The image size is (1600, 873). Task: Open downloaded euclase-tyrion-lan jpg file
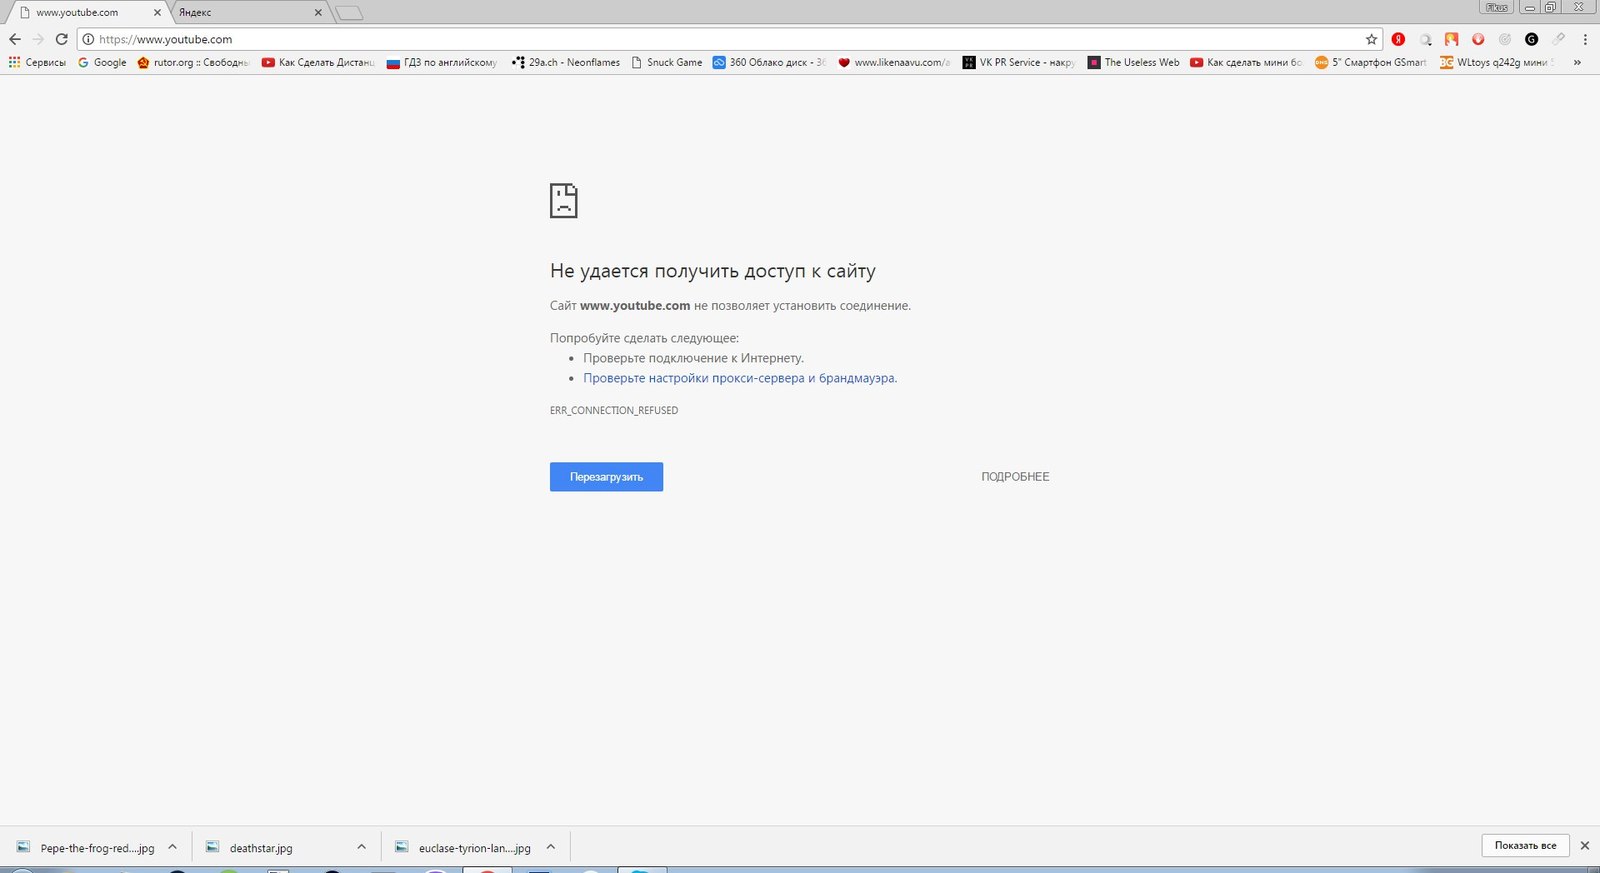coord(464,847)
